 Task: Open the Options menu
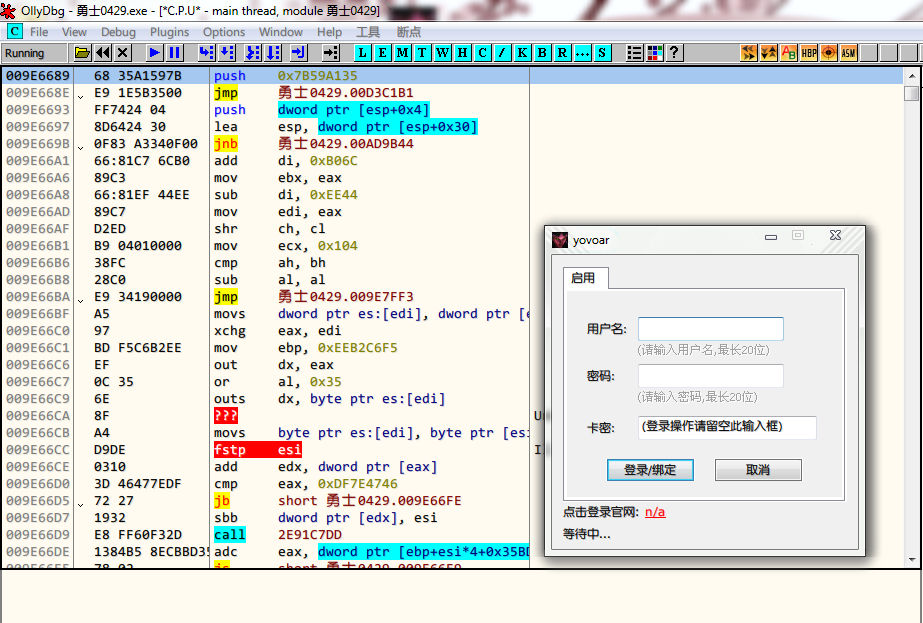[x=224, y=32]
